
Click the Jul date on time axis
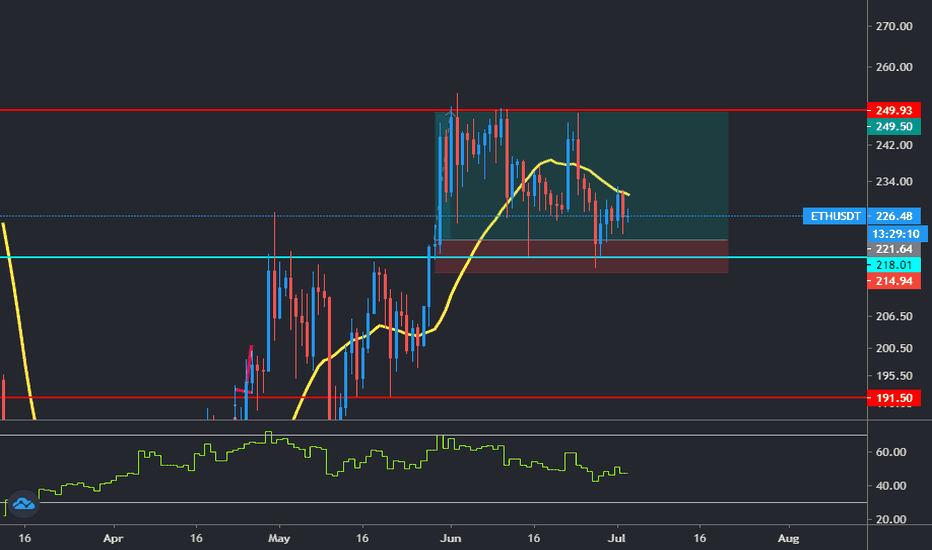pos(618,539)
